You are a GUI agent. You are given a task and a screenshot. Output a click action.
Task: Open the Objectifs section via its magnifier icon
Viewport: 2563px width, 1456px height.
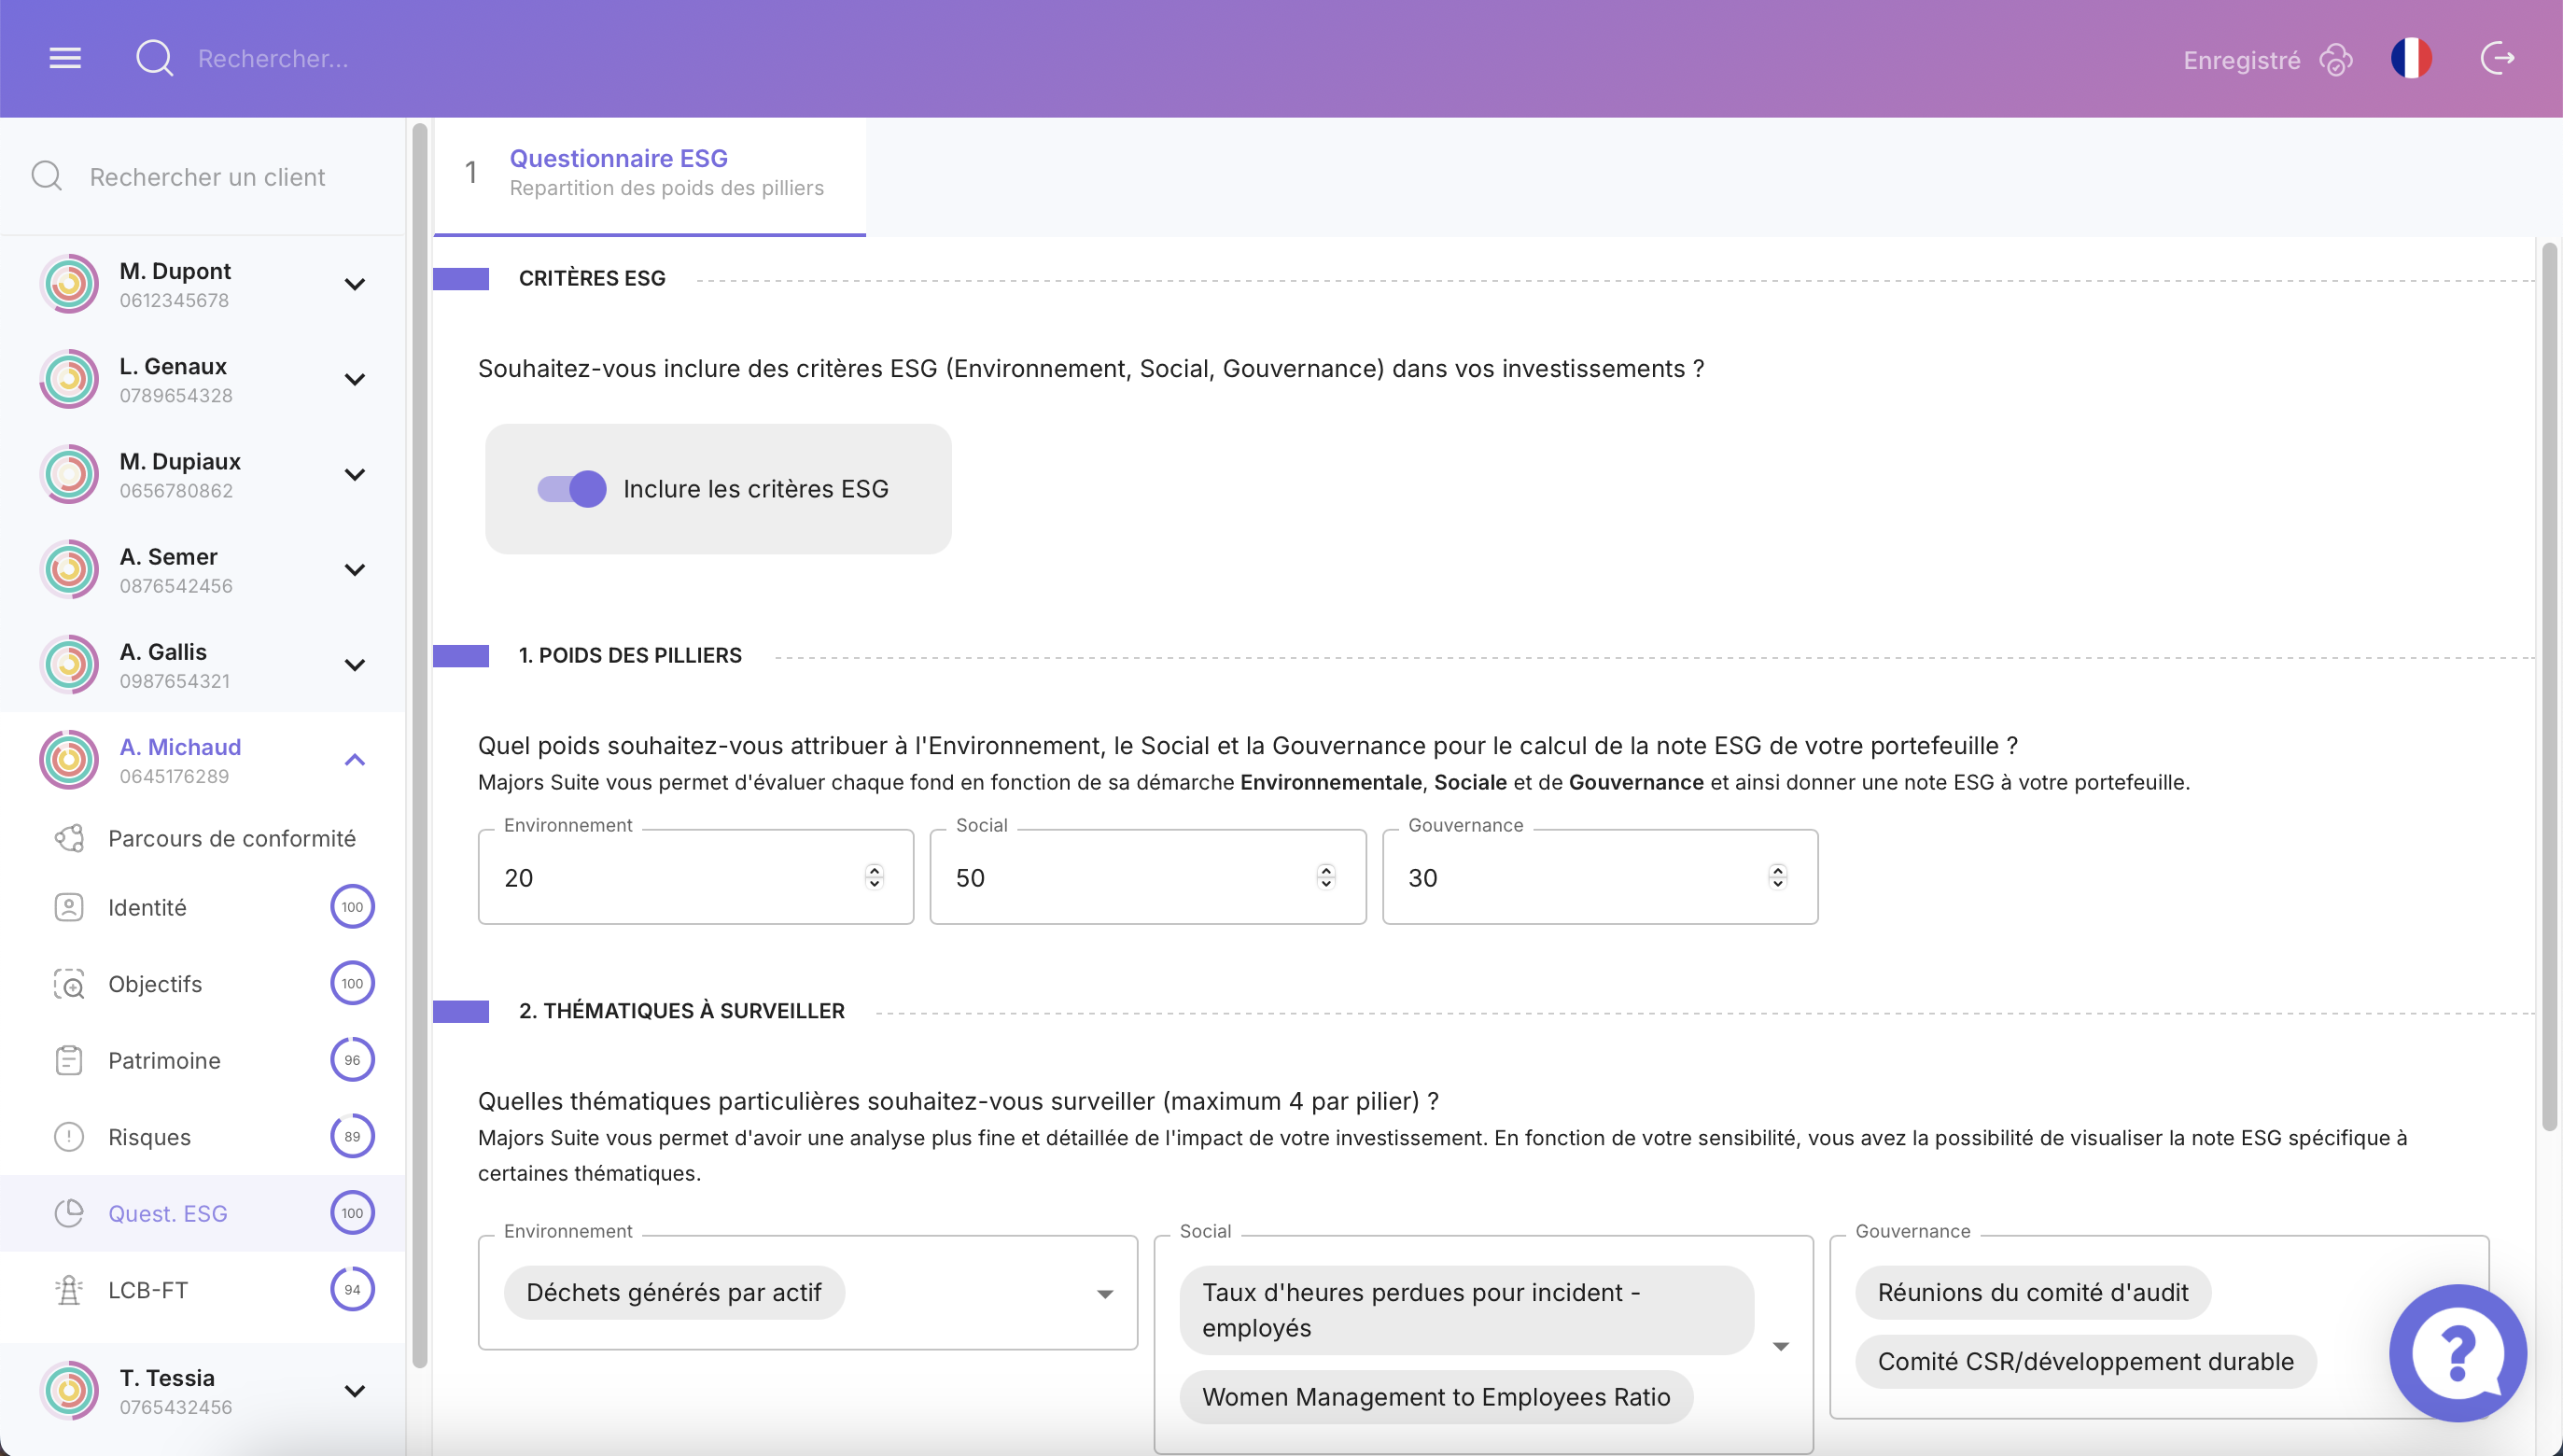[68, 983]
